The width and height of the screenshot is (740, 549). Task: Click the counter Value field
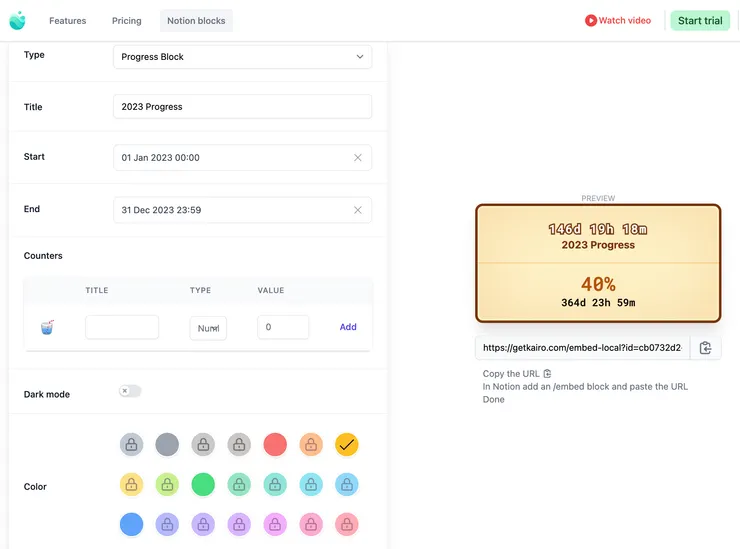(x=283, y=327)
